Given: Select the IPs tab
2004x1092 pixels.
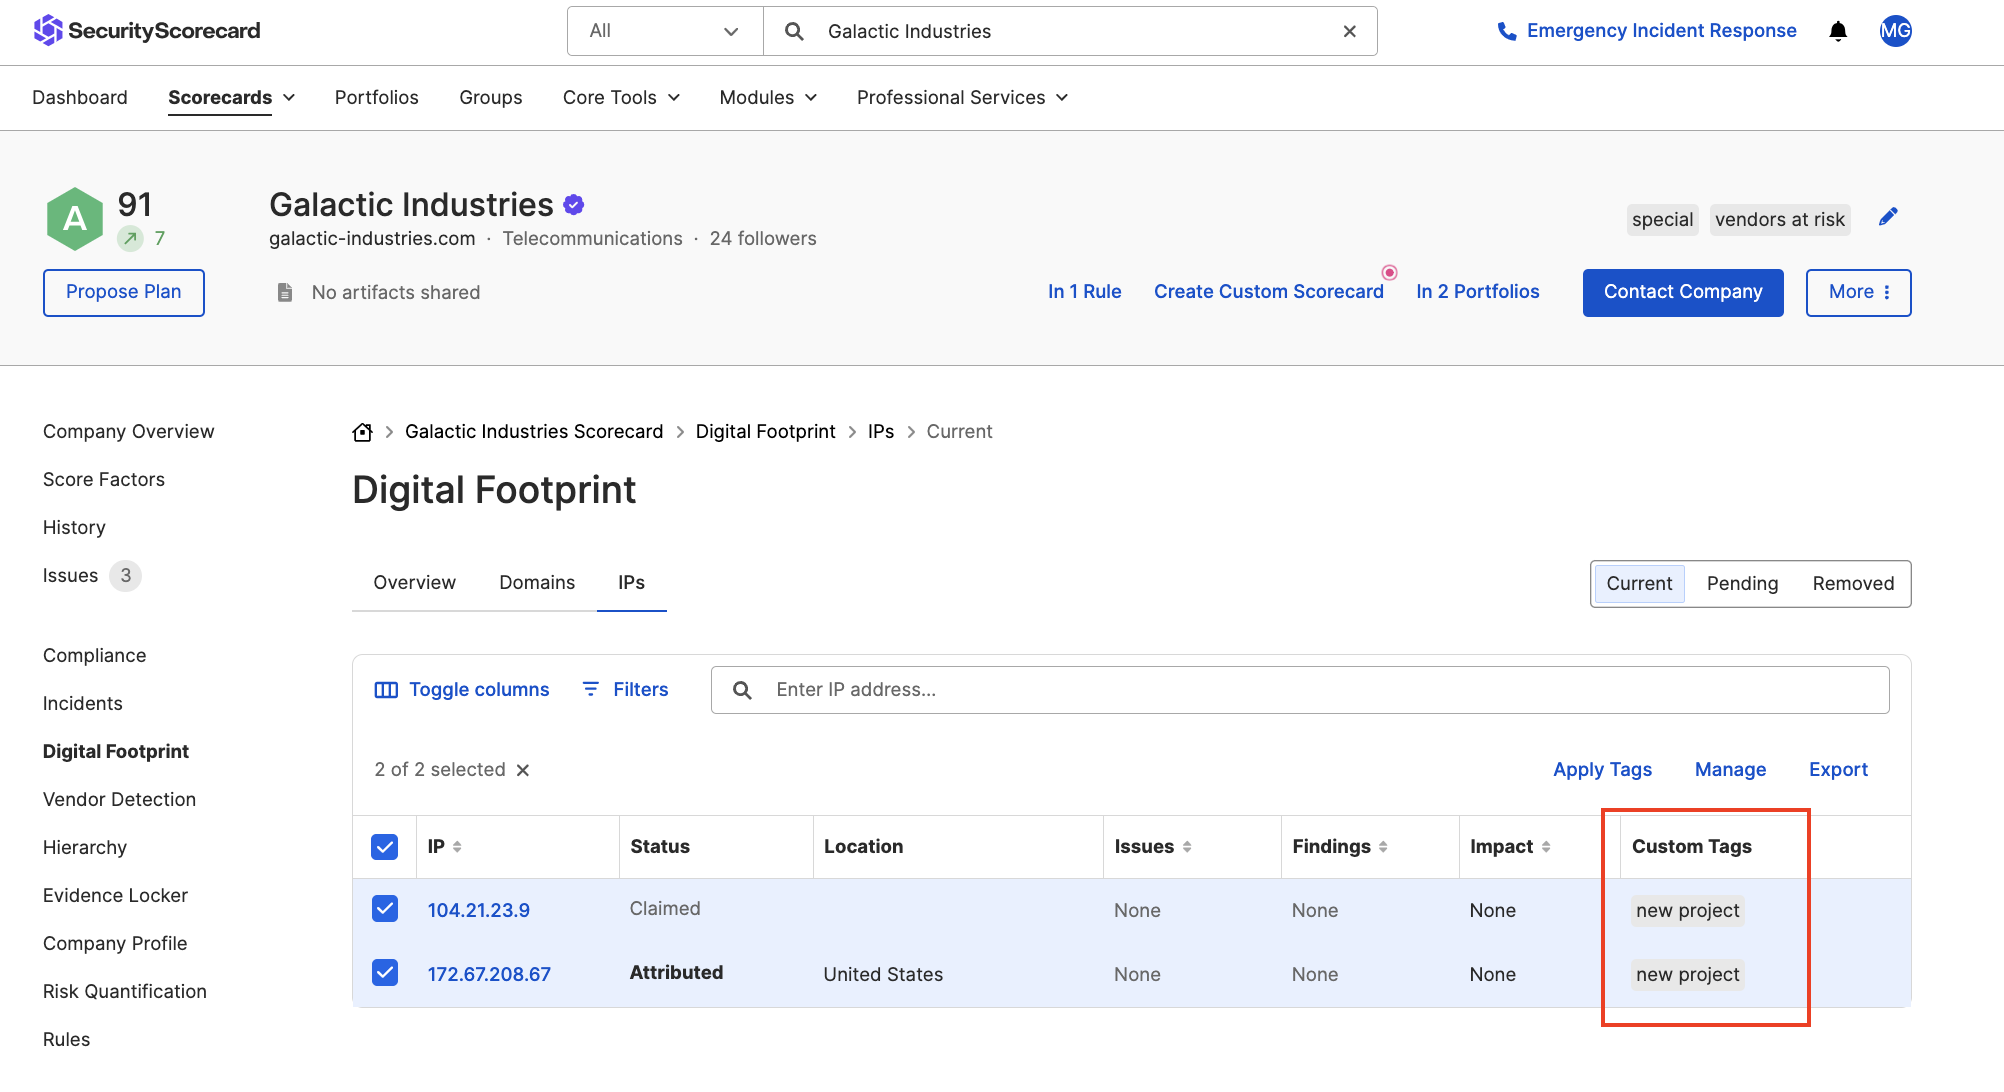Looking at the screenshot, I should (x=631, y=583).
